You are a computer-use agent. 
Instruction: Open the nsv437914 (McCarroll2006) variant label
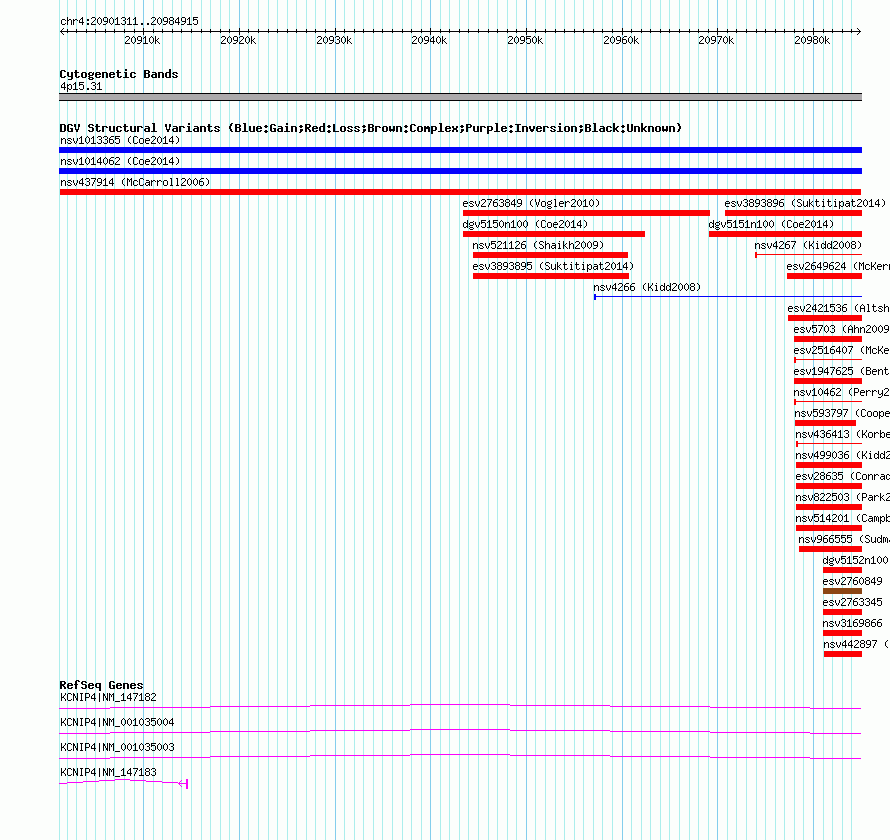point(135,182)
